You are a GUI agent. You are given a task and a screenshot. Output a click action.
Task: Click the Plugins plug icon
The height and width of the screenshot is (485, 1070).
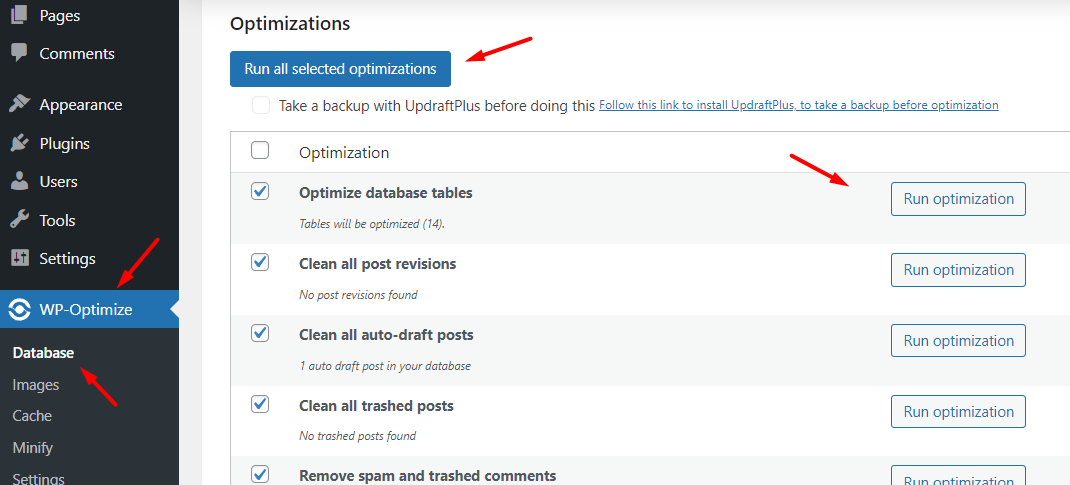pyautogui.click(x=19, y=143)
